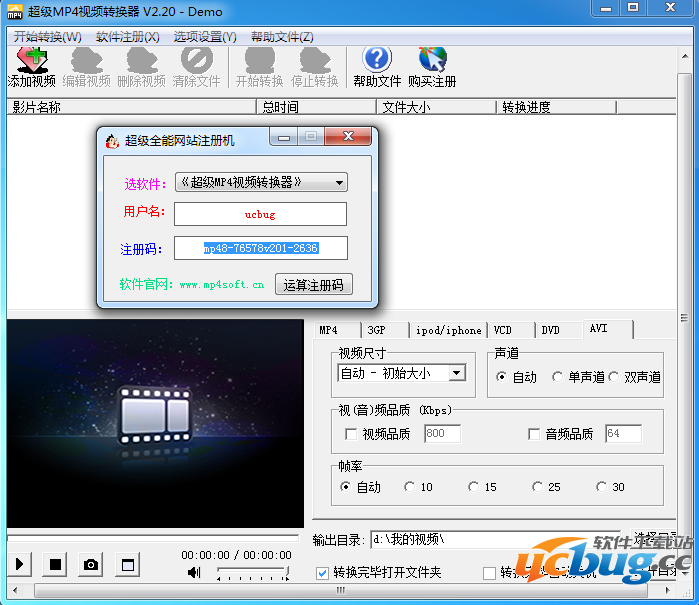Expand the 视频尺寸 video size dropdown

pos(456,373)
